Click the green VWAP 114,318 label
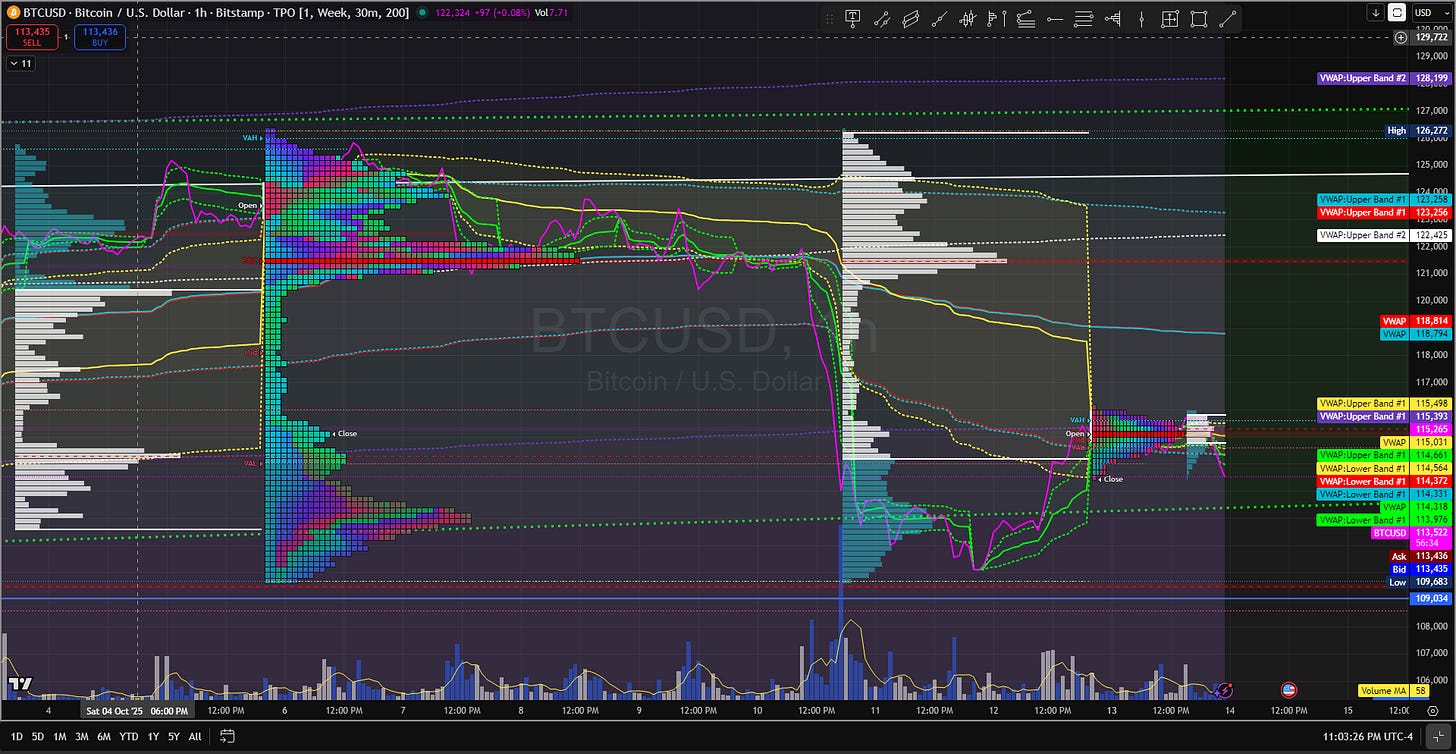1456x754 pixels. tap(1415, 507)
